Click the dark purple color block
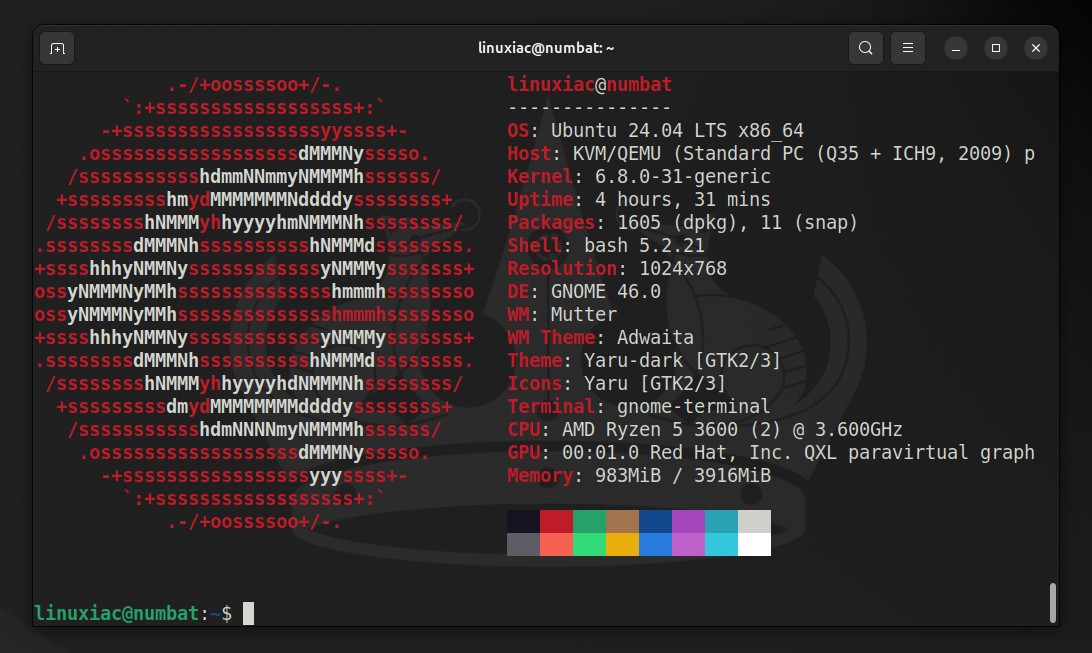Screen dimensions: 1092x653 click(688, 521)
